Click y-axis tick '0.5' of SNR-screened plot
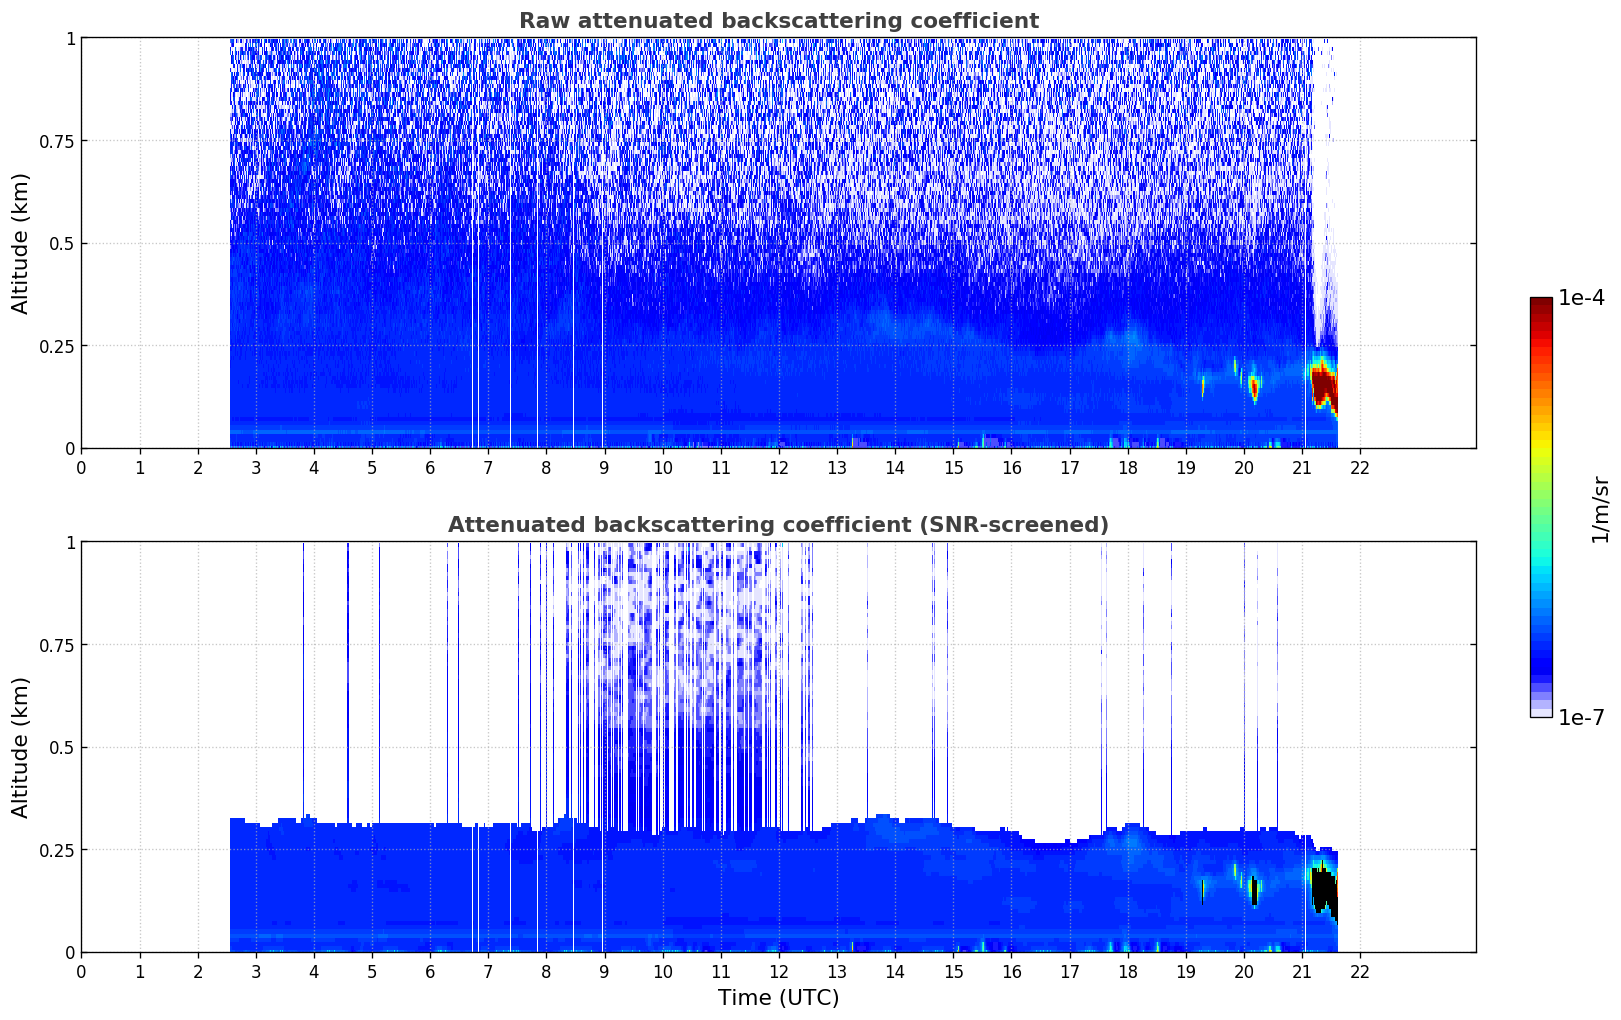Screen dimensions: 1621x1020 63,747
